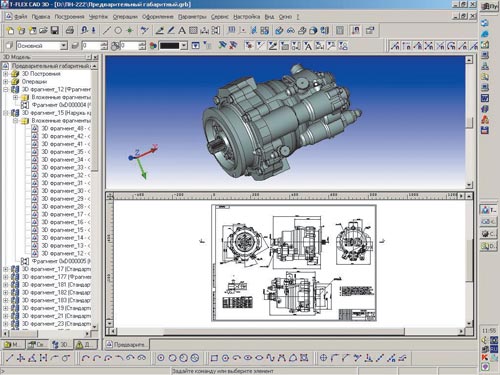Increase the first numeric level field using stepper

coord(104,43)
